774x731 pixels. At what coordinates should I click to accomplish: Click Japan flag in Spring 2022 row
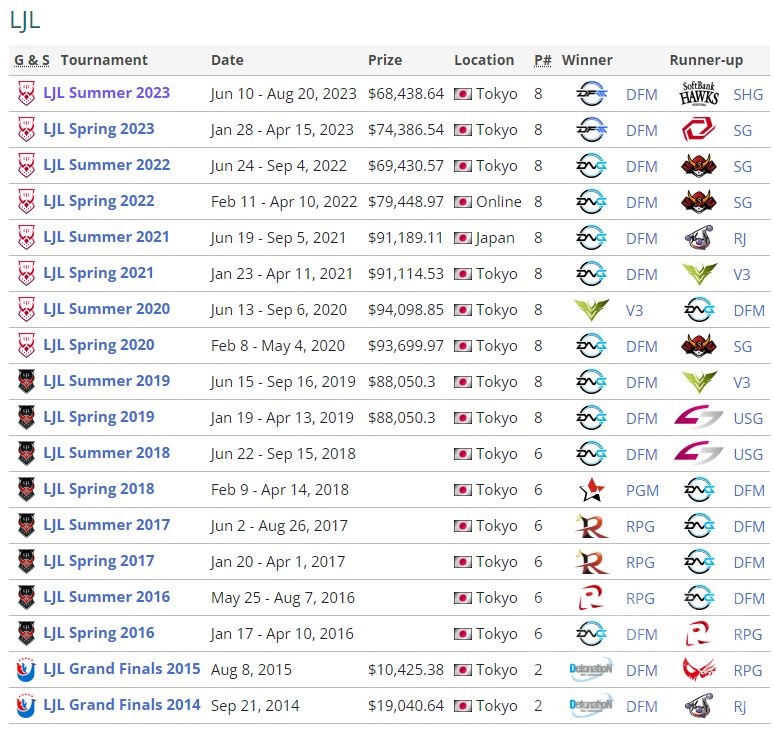pos(462,202)
